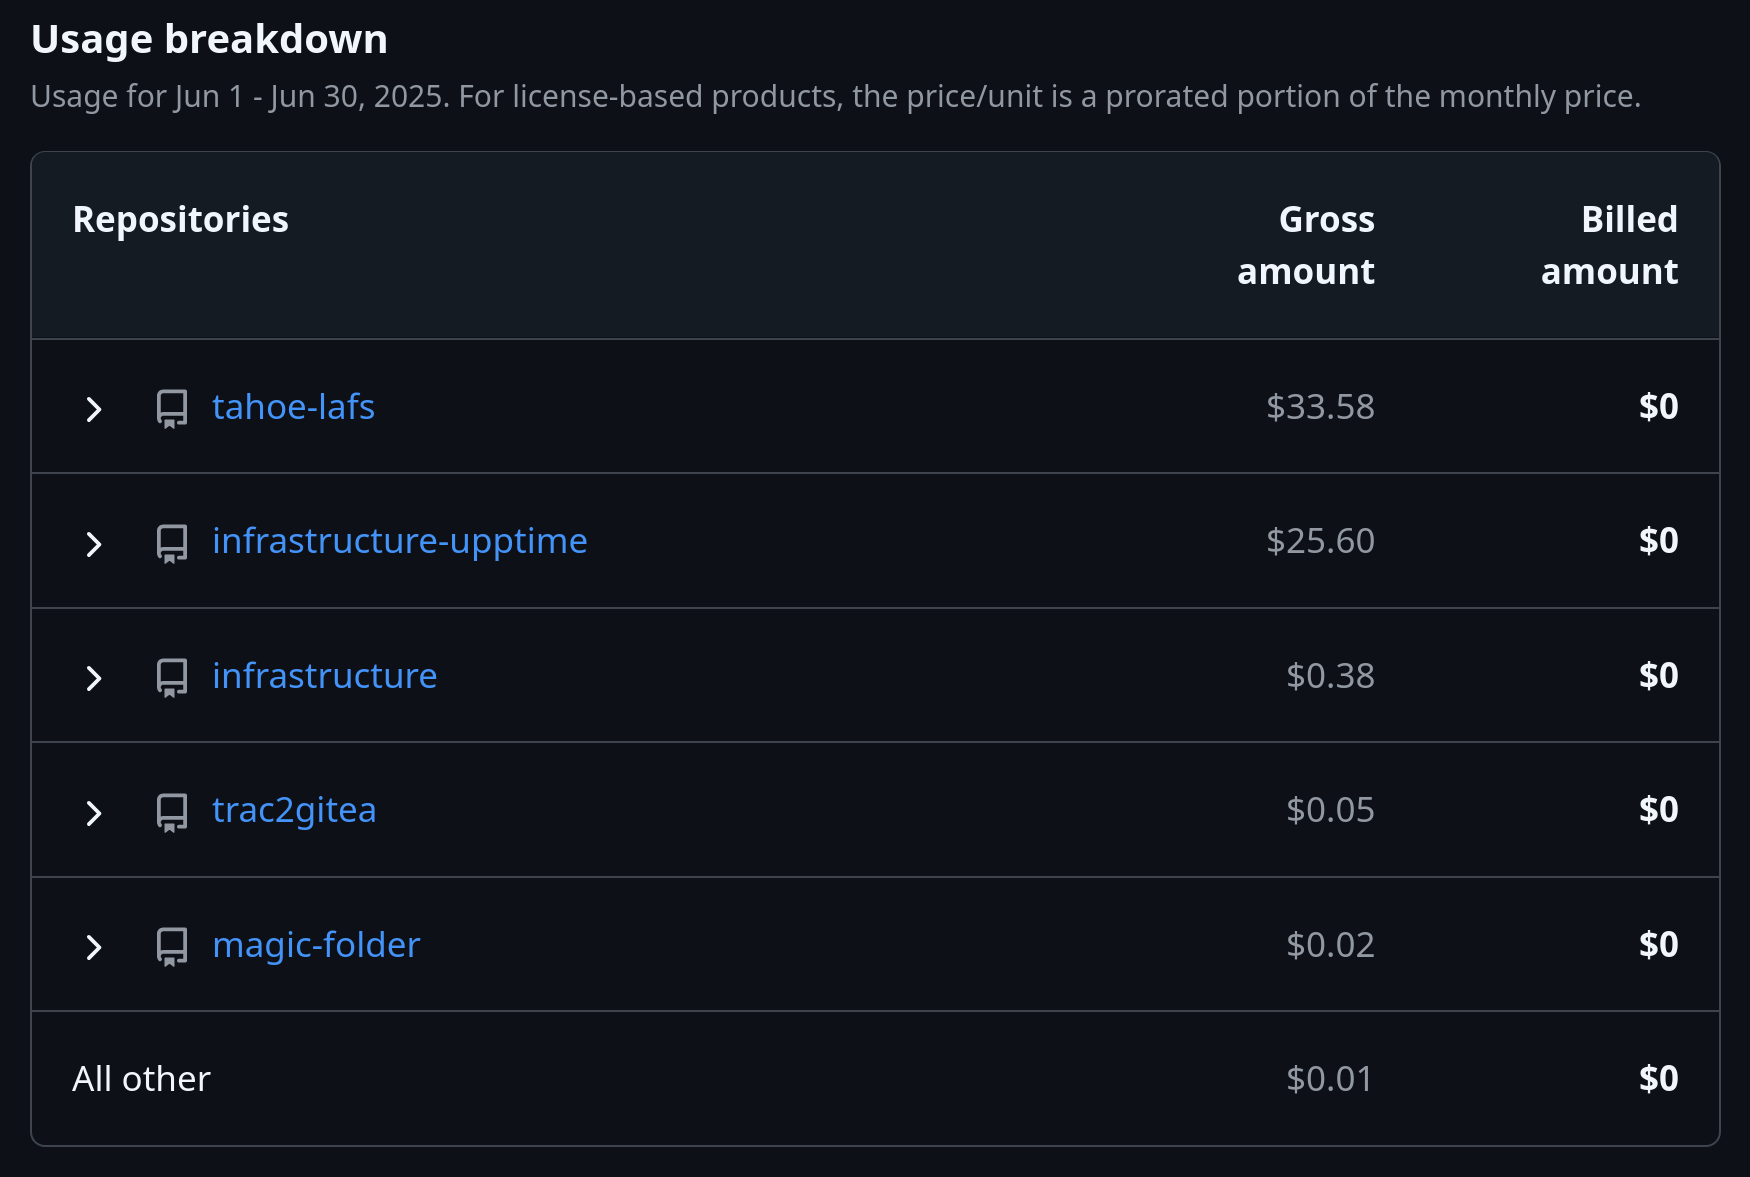Click the $33.58 gross amount for tahoe-lafs
1750x1177 pixels.
[x=1320, y=407]
